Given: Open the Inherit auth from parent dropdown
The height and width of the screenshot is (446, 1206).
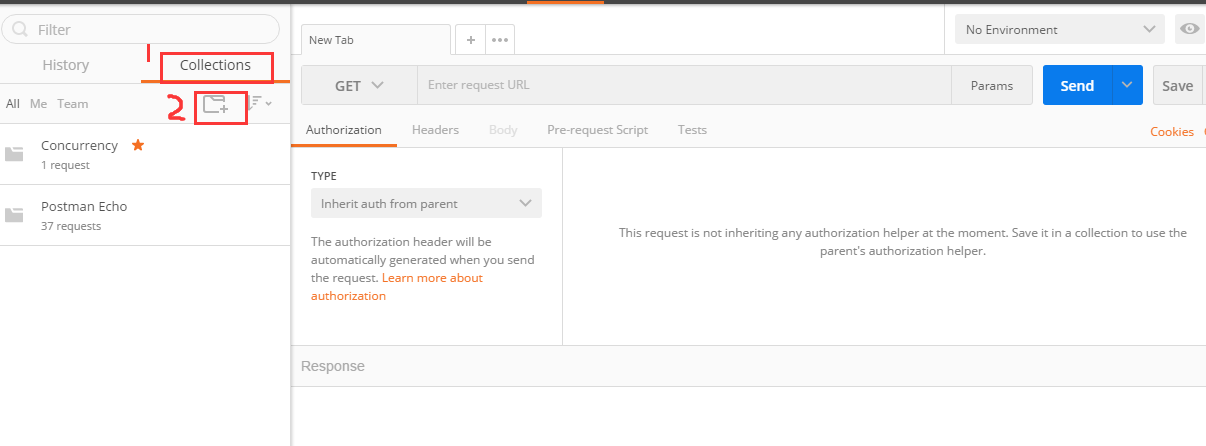Looking at the screenshot, I should pos(426,203).
